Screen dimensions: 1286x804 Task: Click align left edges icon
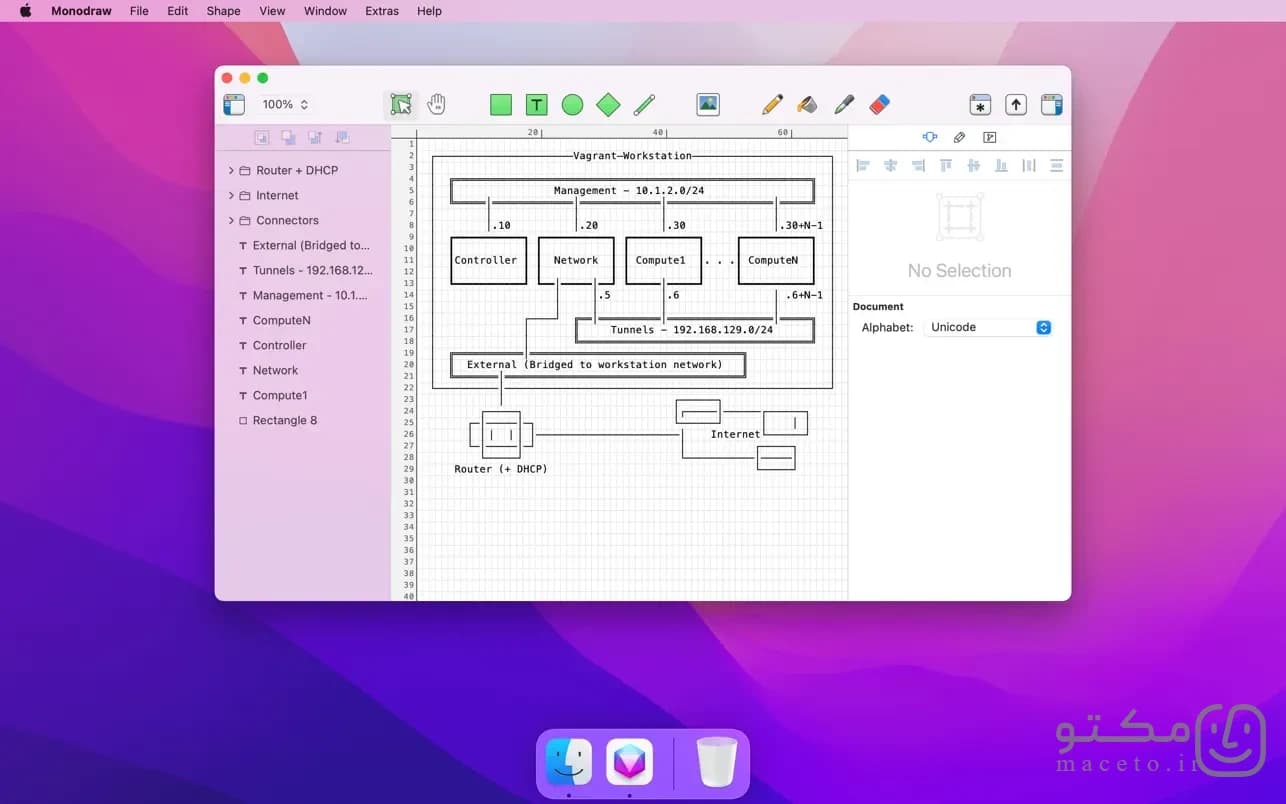tap(863, 166)
